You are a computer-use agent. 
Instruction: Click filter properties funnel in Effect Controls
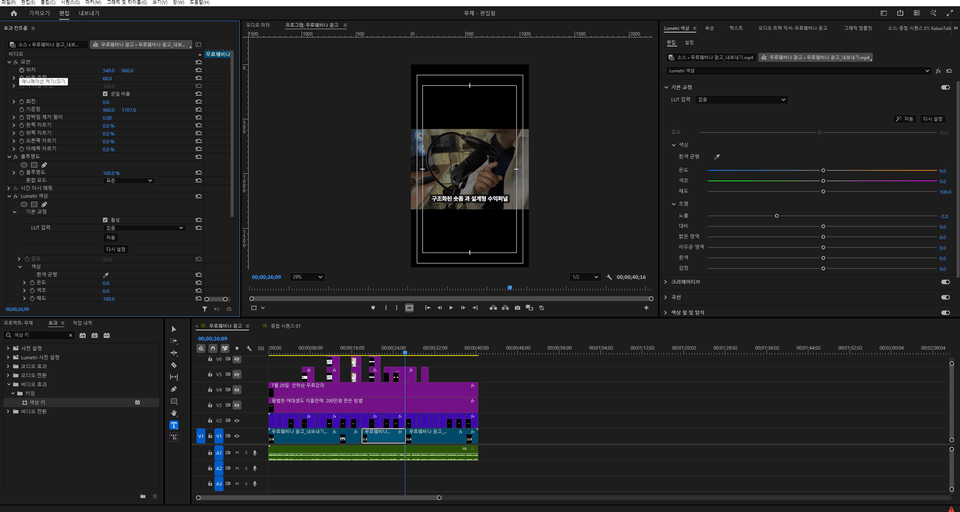pyautogui.click(x=205, y=309)
